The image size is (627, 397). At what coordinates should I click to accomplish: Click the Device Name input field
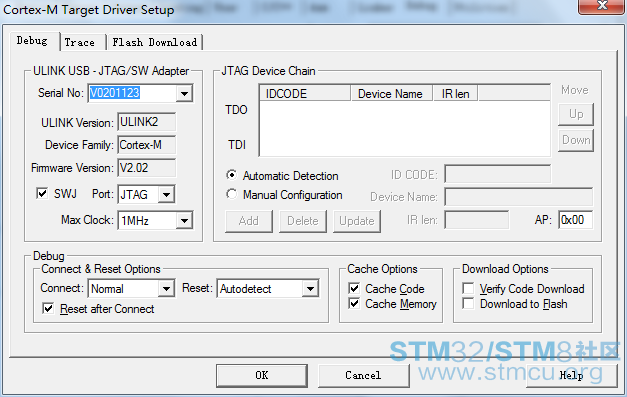click(519, 197)
